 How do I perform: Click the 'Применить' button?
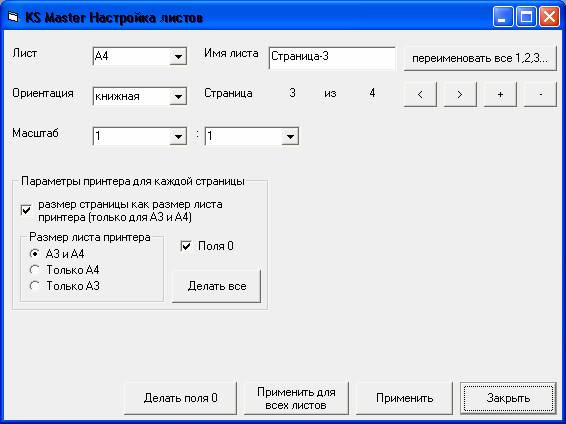pos(404,398)
